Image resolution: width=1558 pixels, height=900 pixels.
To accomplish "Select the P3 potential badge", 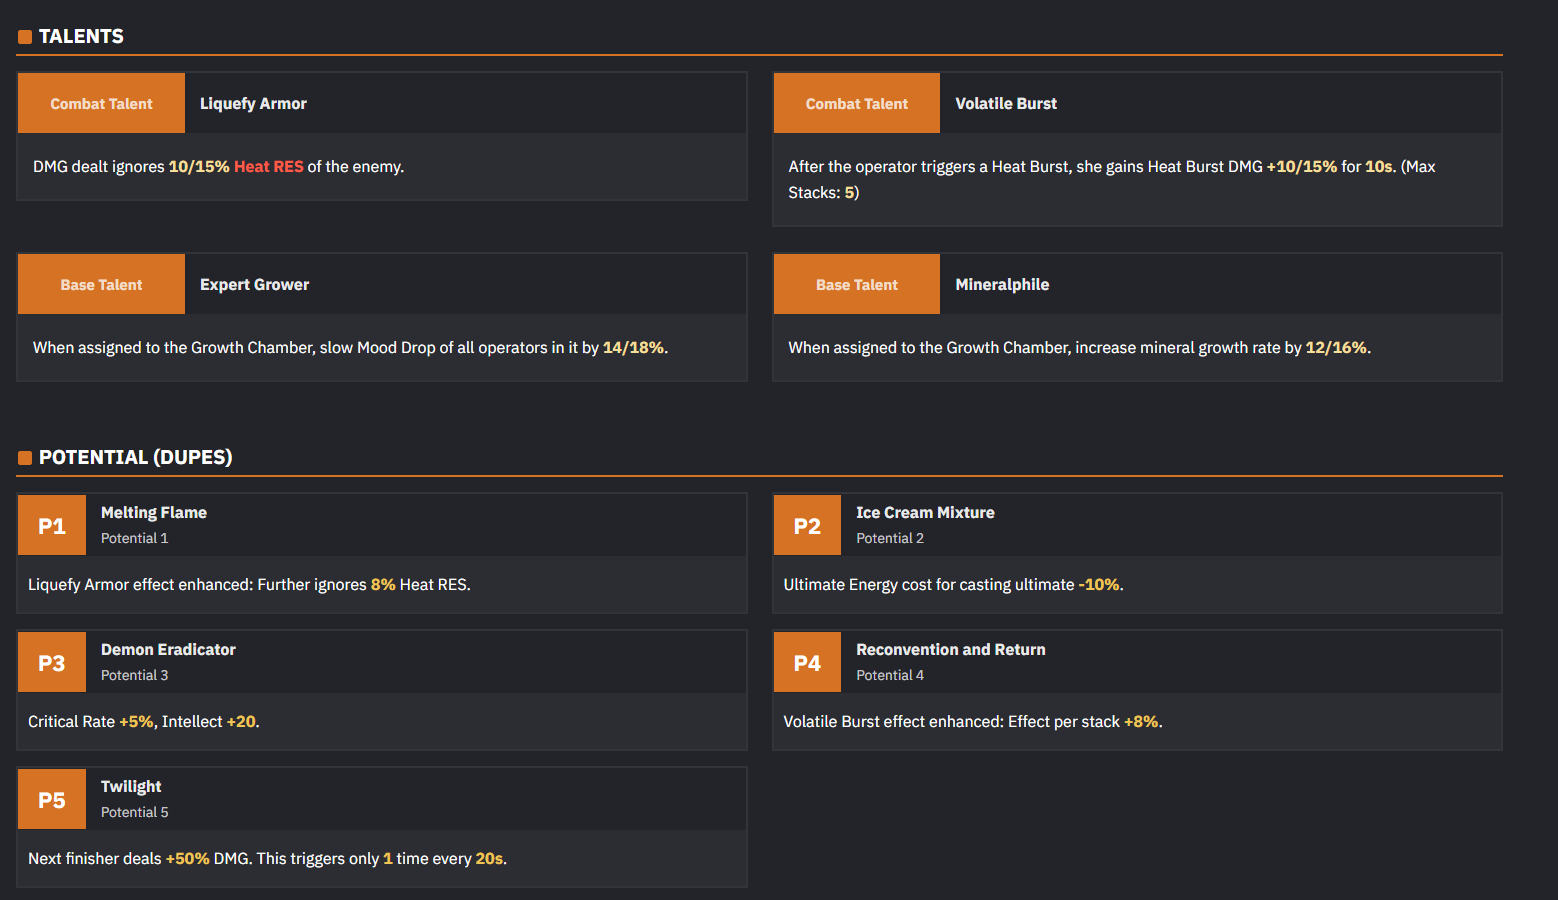I will coord(52,663).
